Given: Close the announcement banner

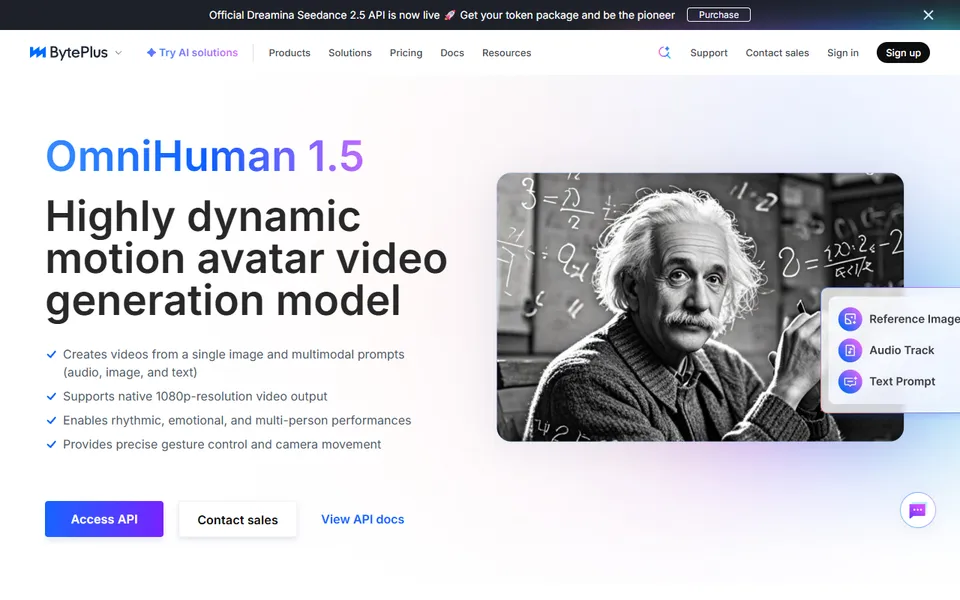Looking at the screenshot, I should (x=929, y=15).
